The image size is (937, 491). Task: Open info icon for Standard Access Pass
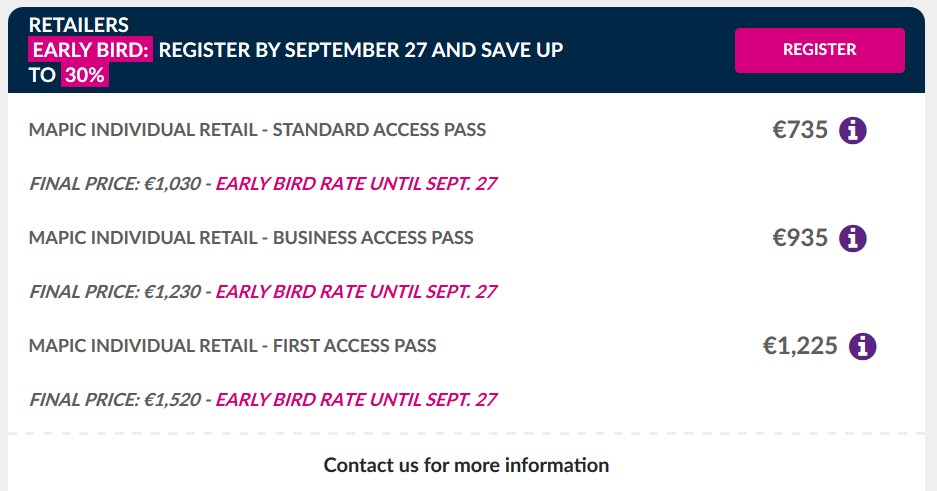[x=852, y=130]
